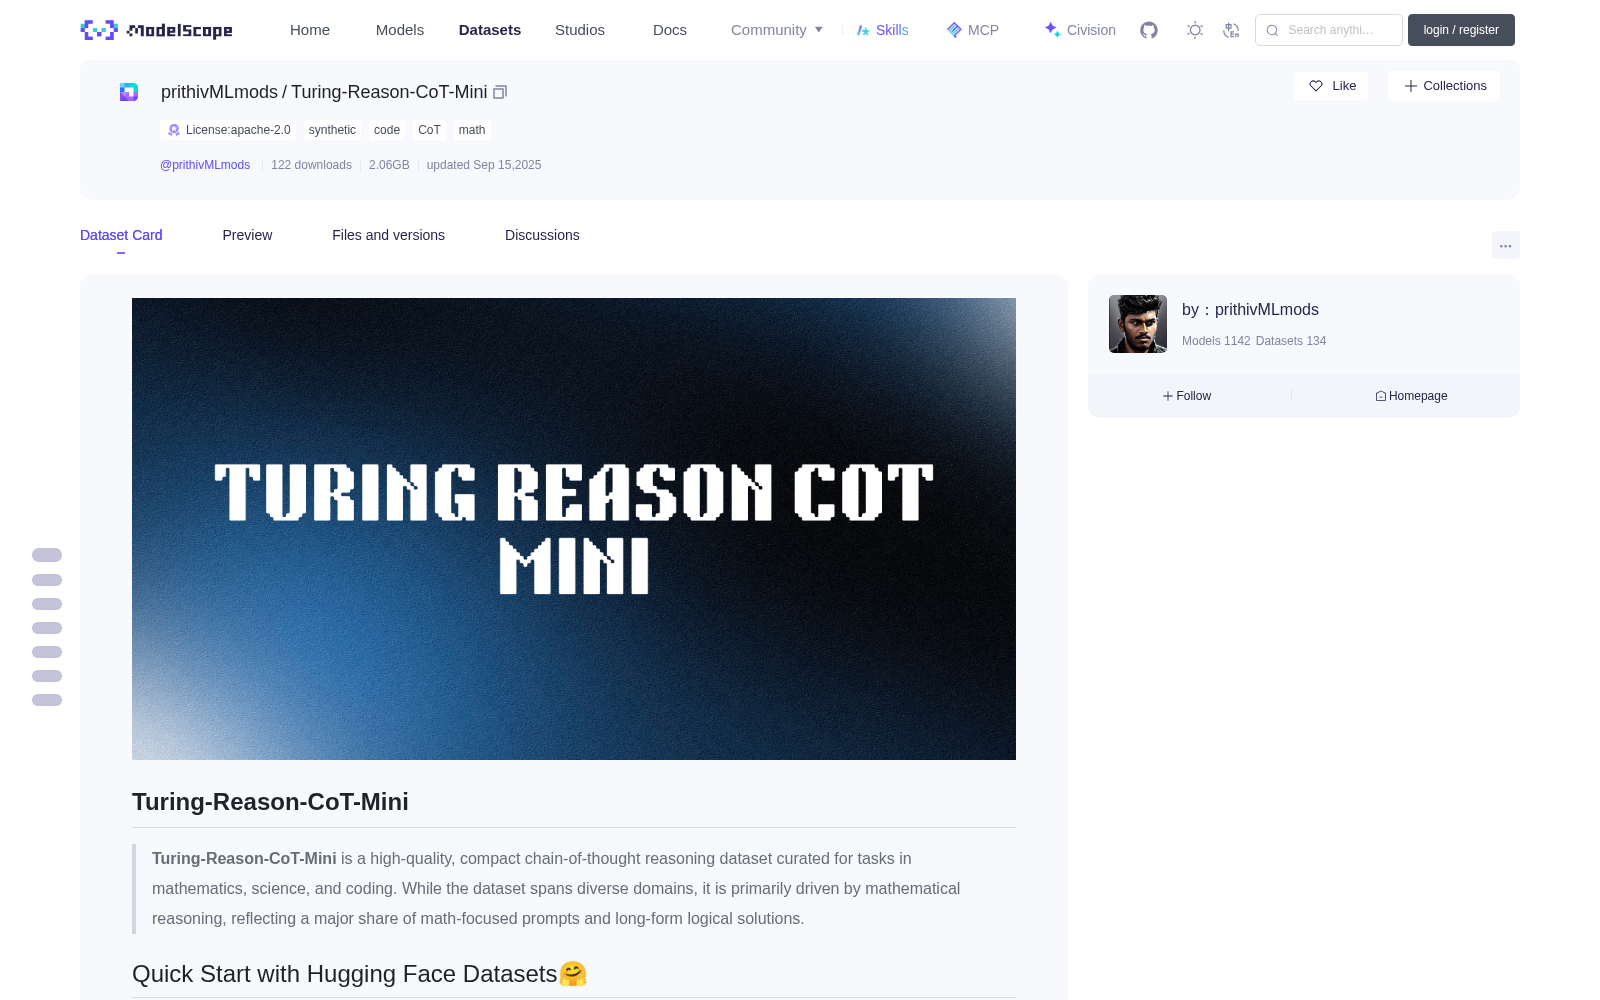Click the License:apache-2.0 tag

point(228,130)
